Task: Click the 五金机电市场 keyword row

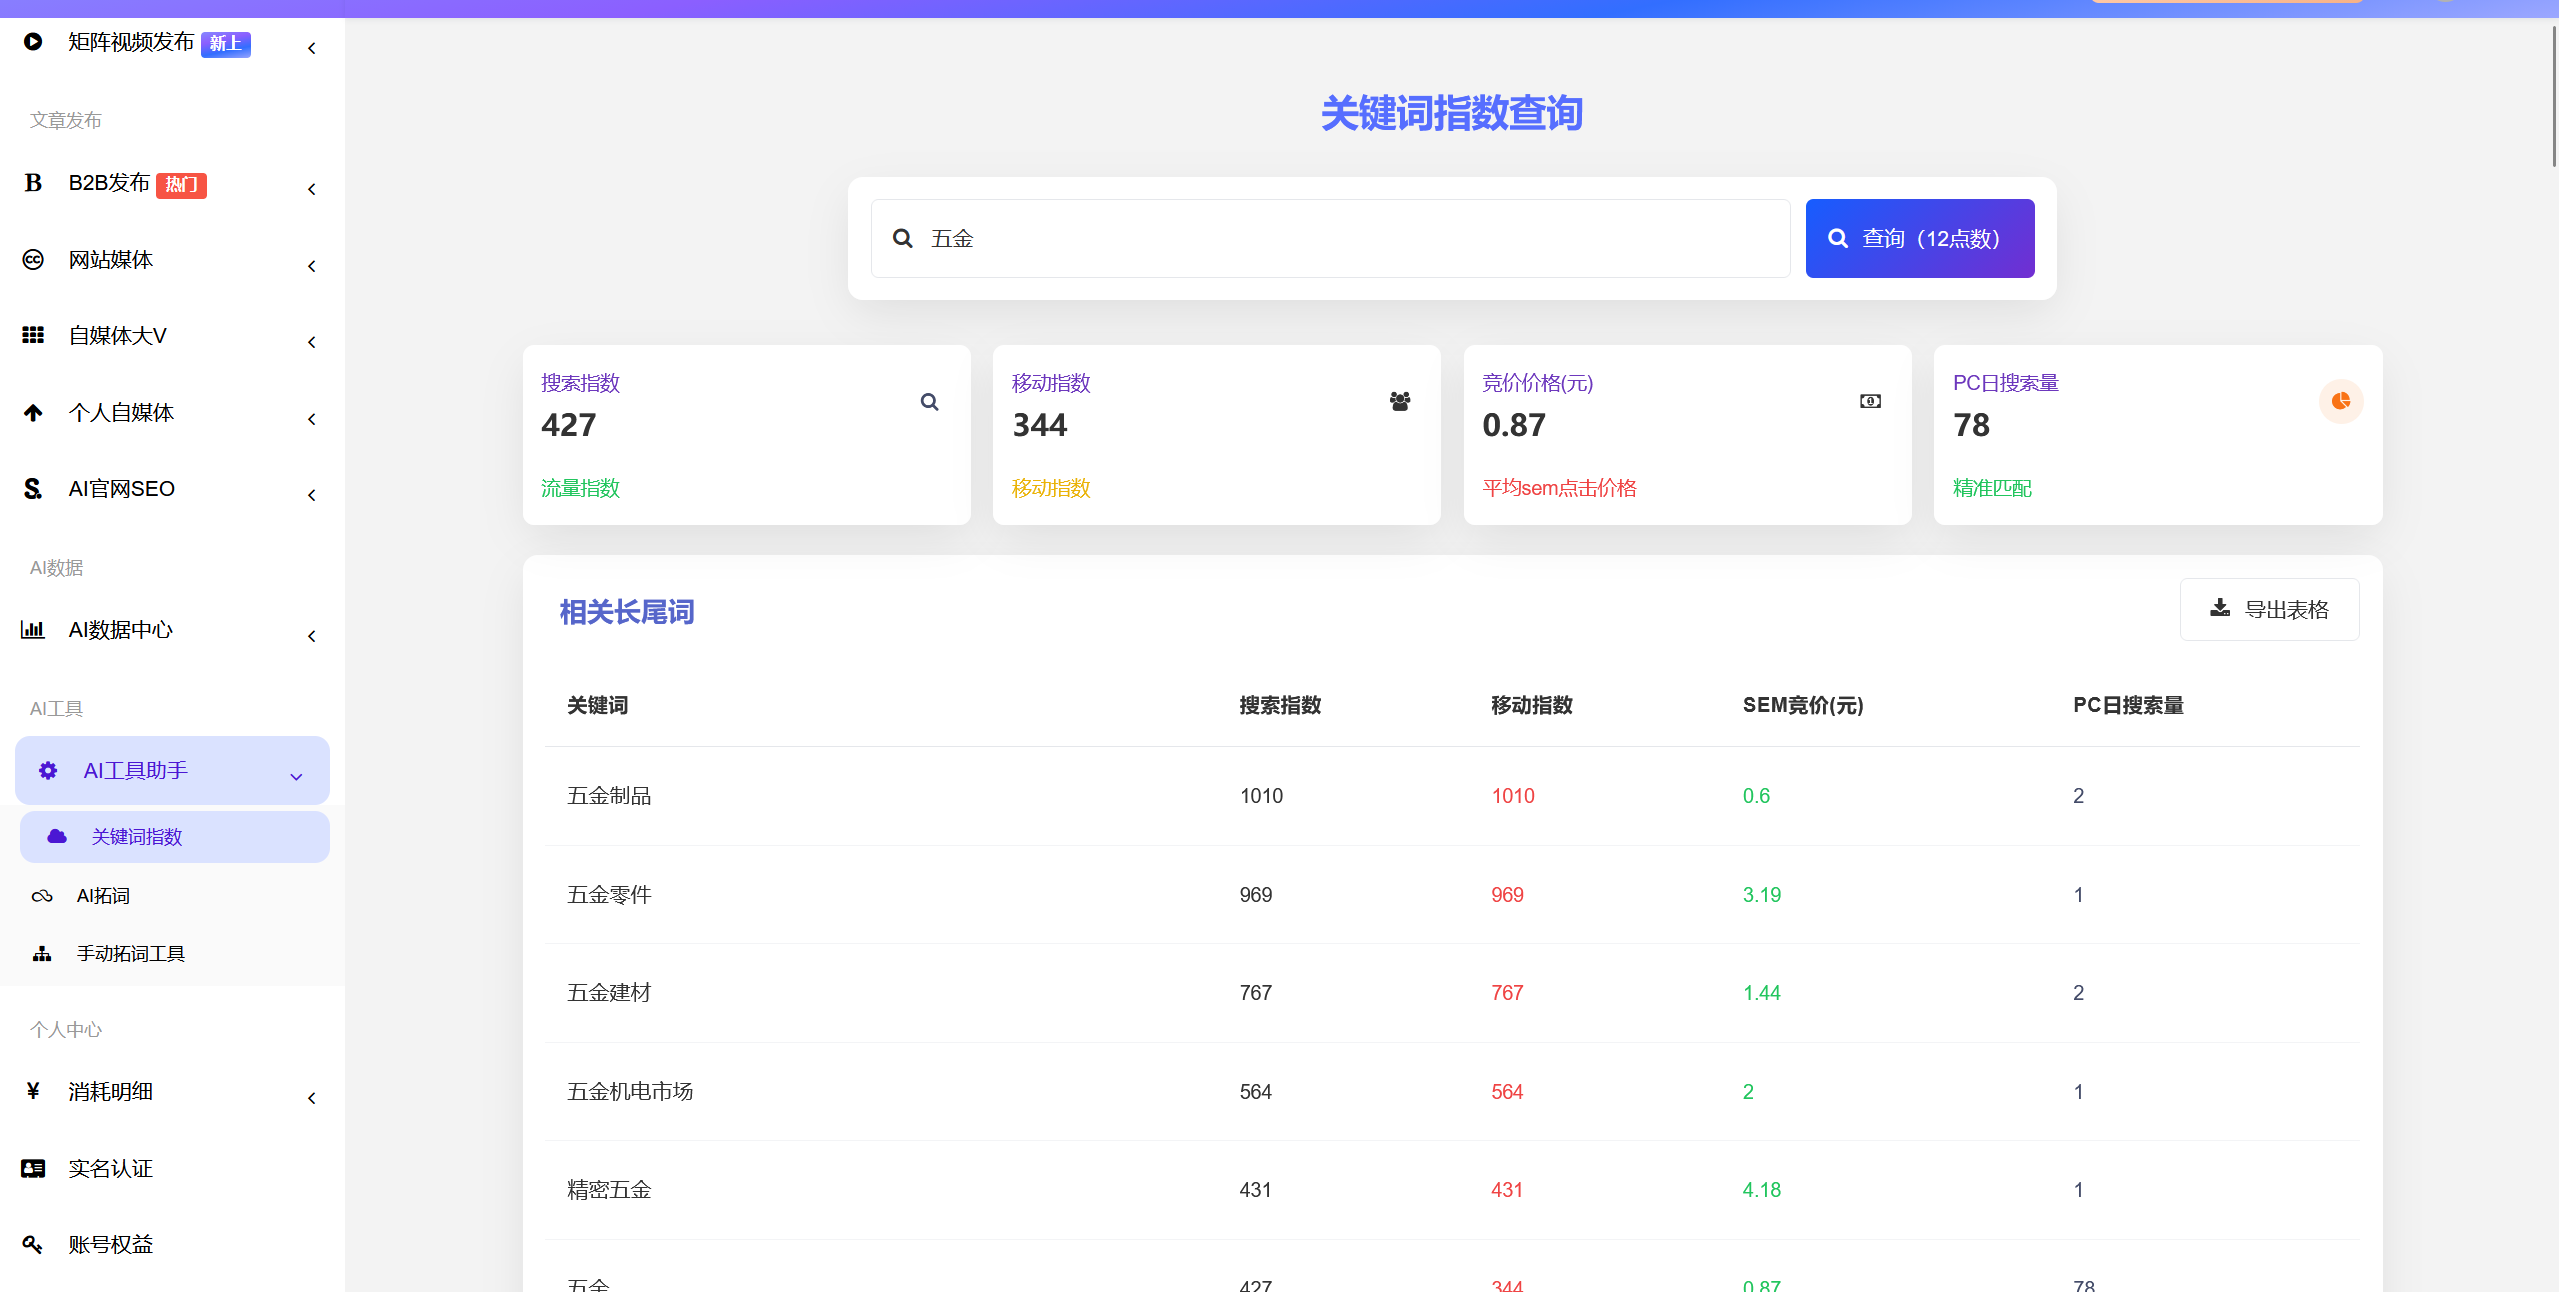Action: 1452,1092
